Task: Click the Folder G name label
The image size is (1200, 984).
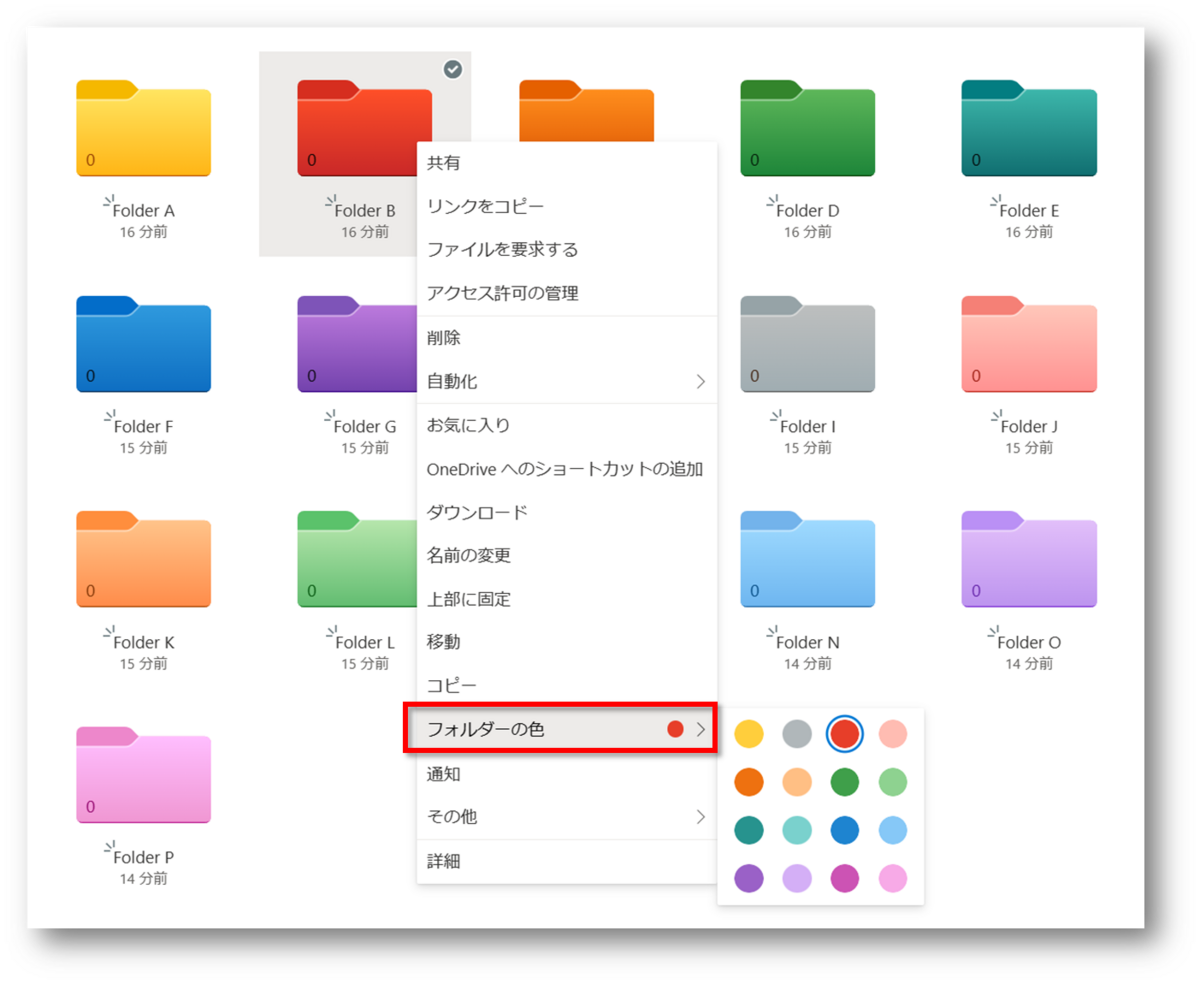Action: (x=366, y=427)
